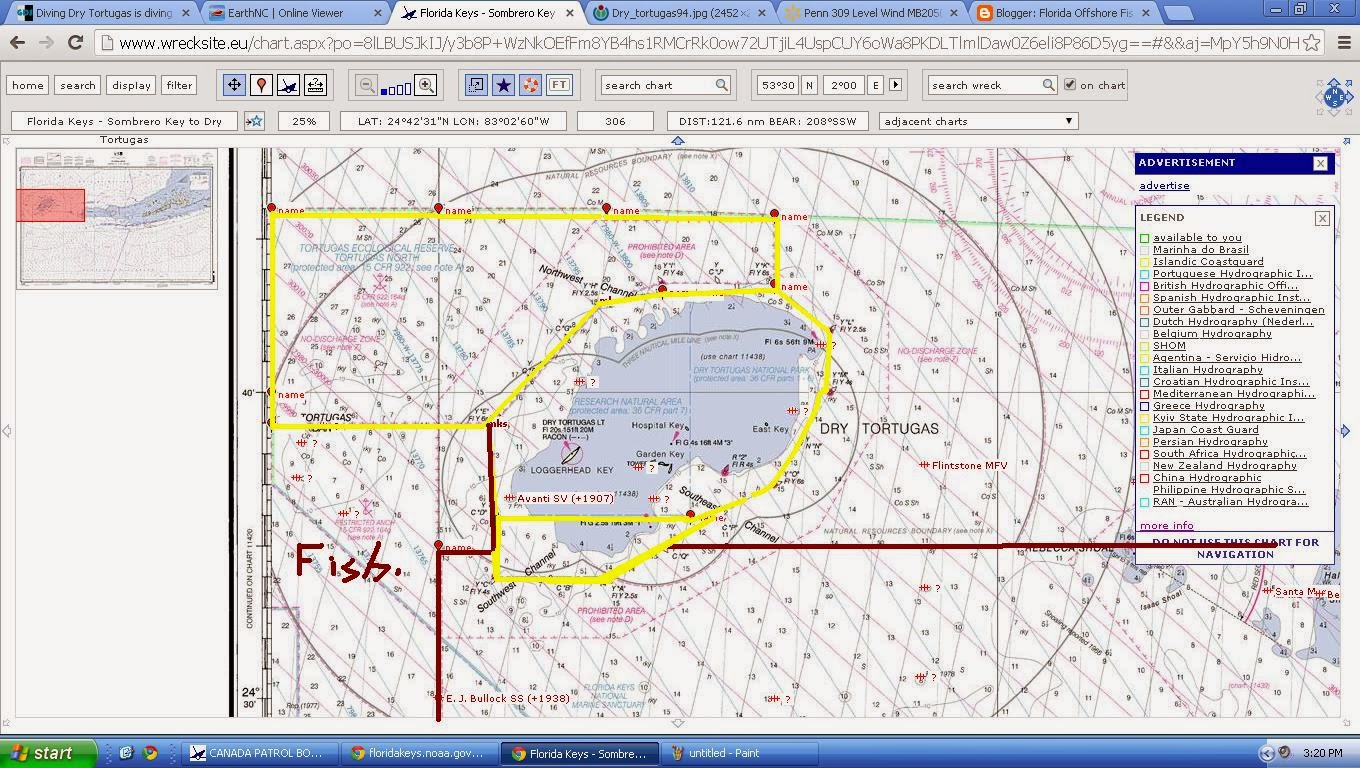Click the compass rose navigation icon
This screenshot has width=1360, height=768.
pyautogui.click(x=1334, y=97)
